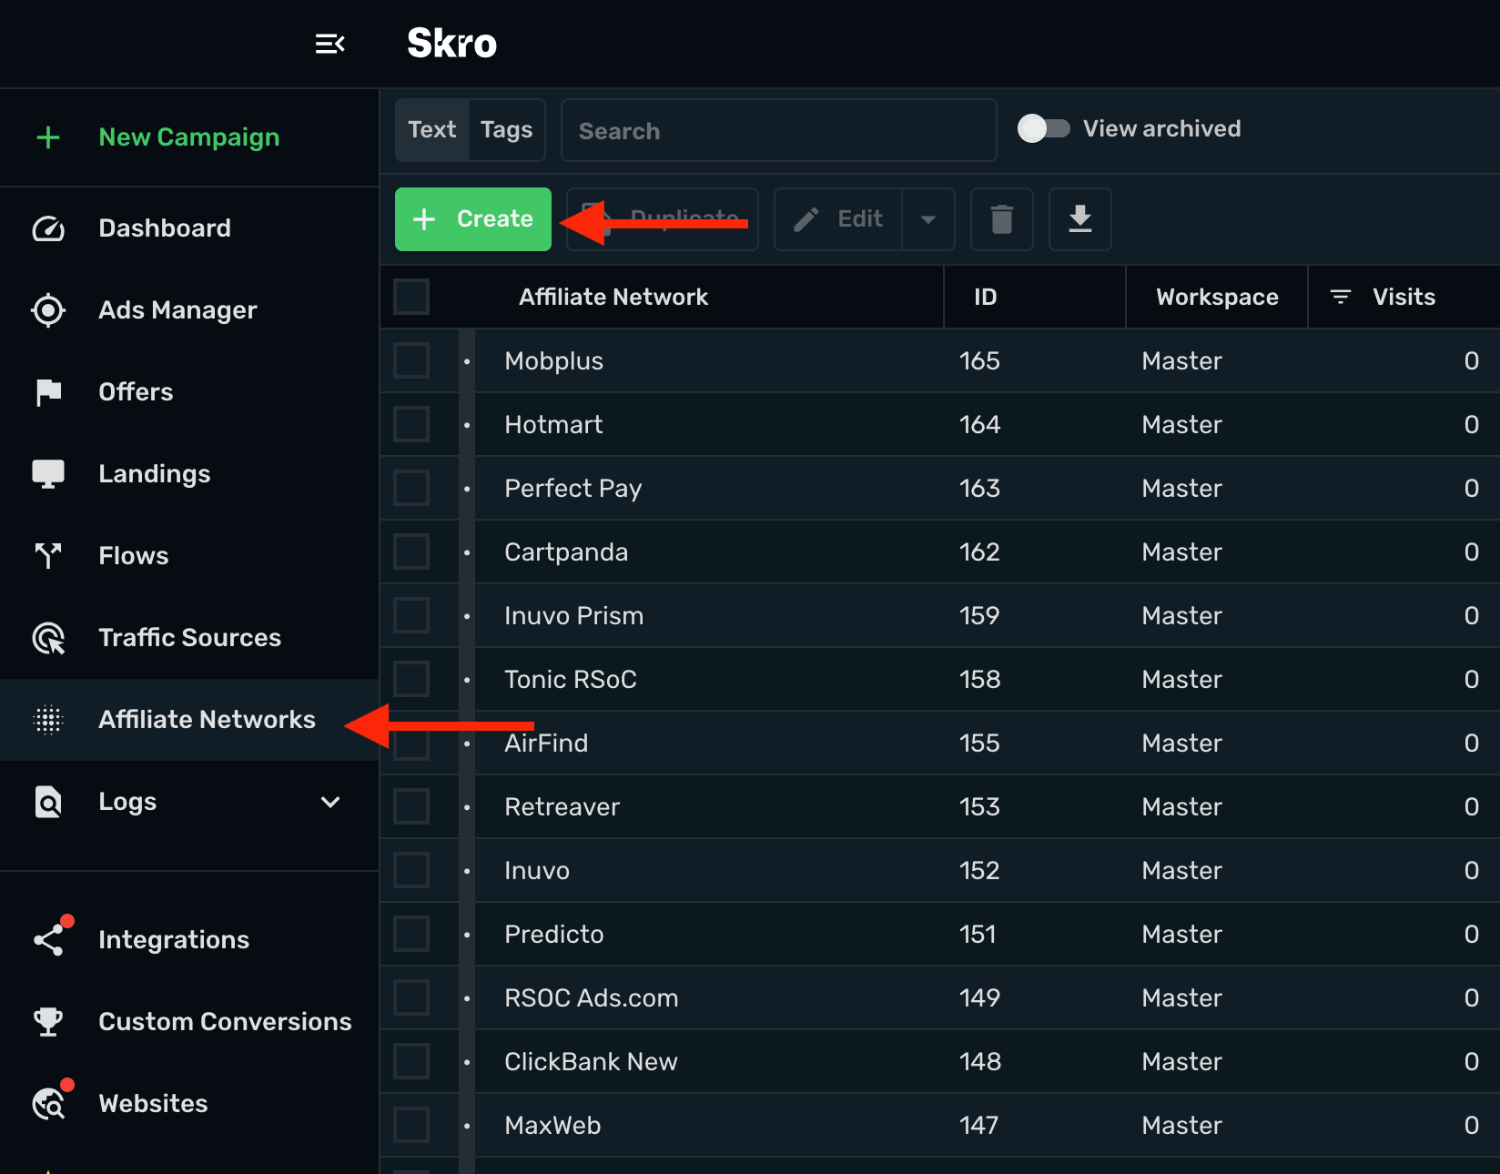Click the download export icon
Screen dimensions: 1500x1174
click(1080, 219)
